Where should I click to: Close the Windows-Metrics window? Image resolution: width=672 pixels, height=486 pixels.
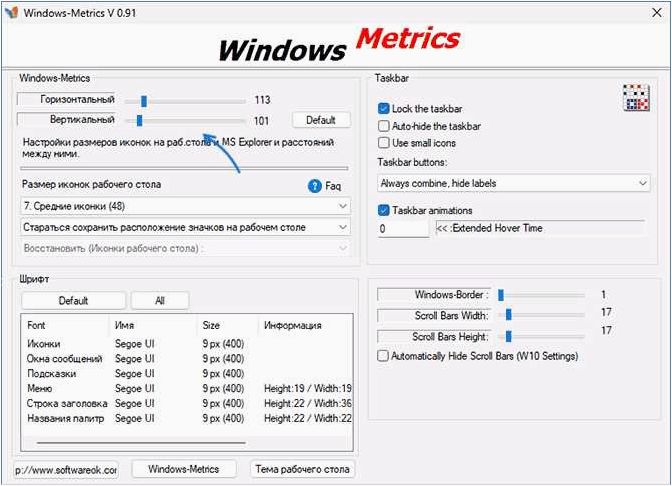tap(657, 12)
